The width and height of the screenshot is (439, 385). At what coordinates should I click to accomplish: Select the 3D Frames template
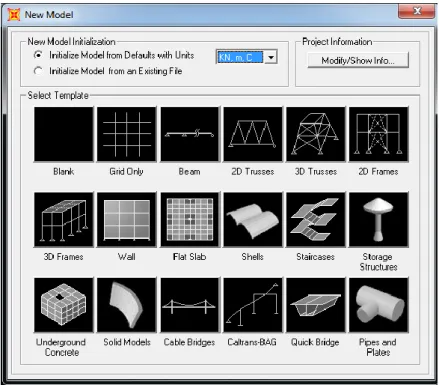(x=64, y=220)
